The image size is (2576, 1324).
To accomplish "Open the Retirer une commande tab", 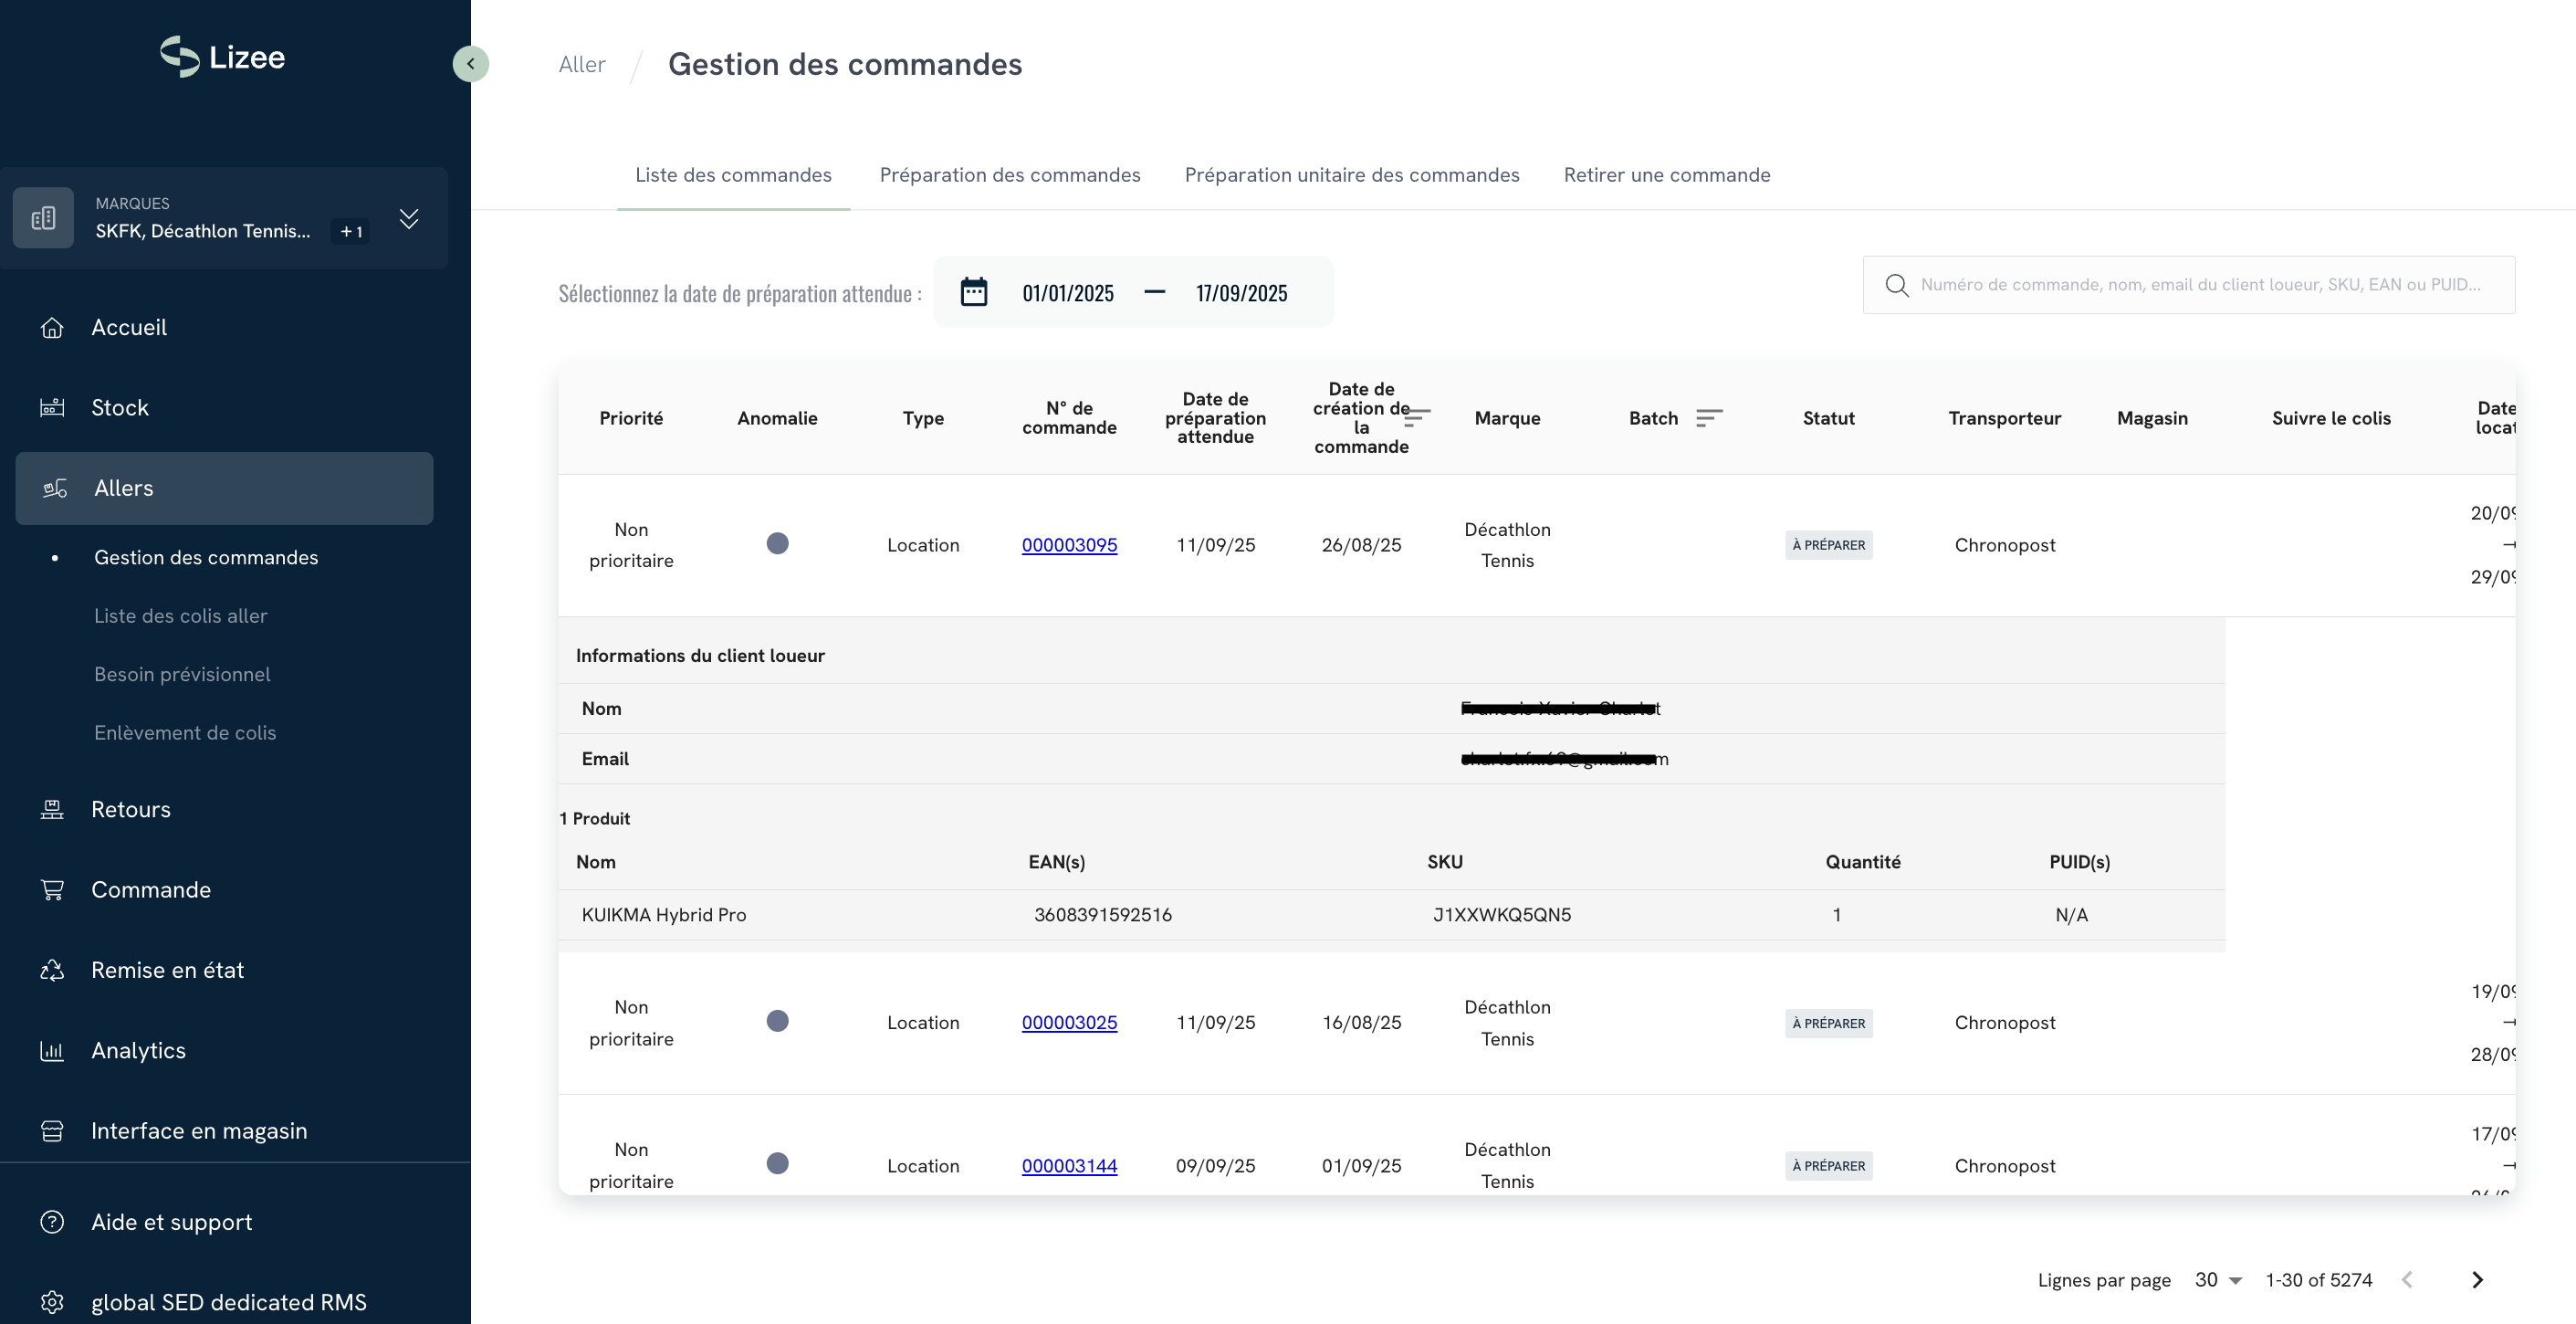I will click(1666, 175).
